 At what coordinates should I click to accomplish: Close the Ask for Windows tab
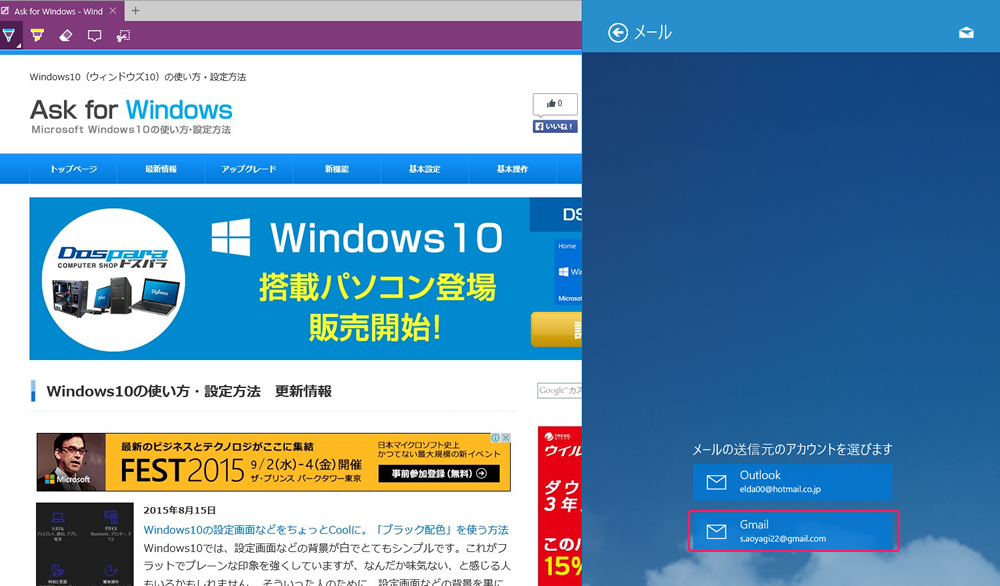click(x=113, y=11)
